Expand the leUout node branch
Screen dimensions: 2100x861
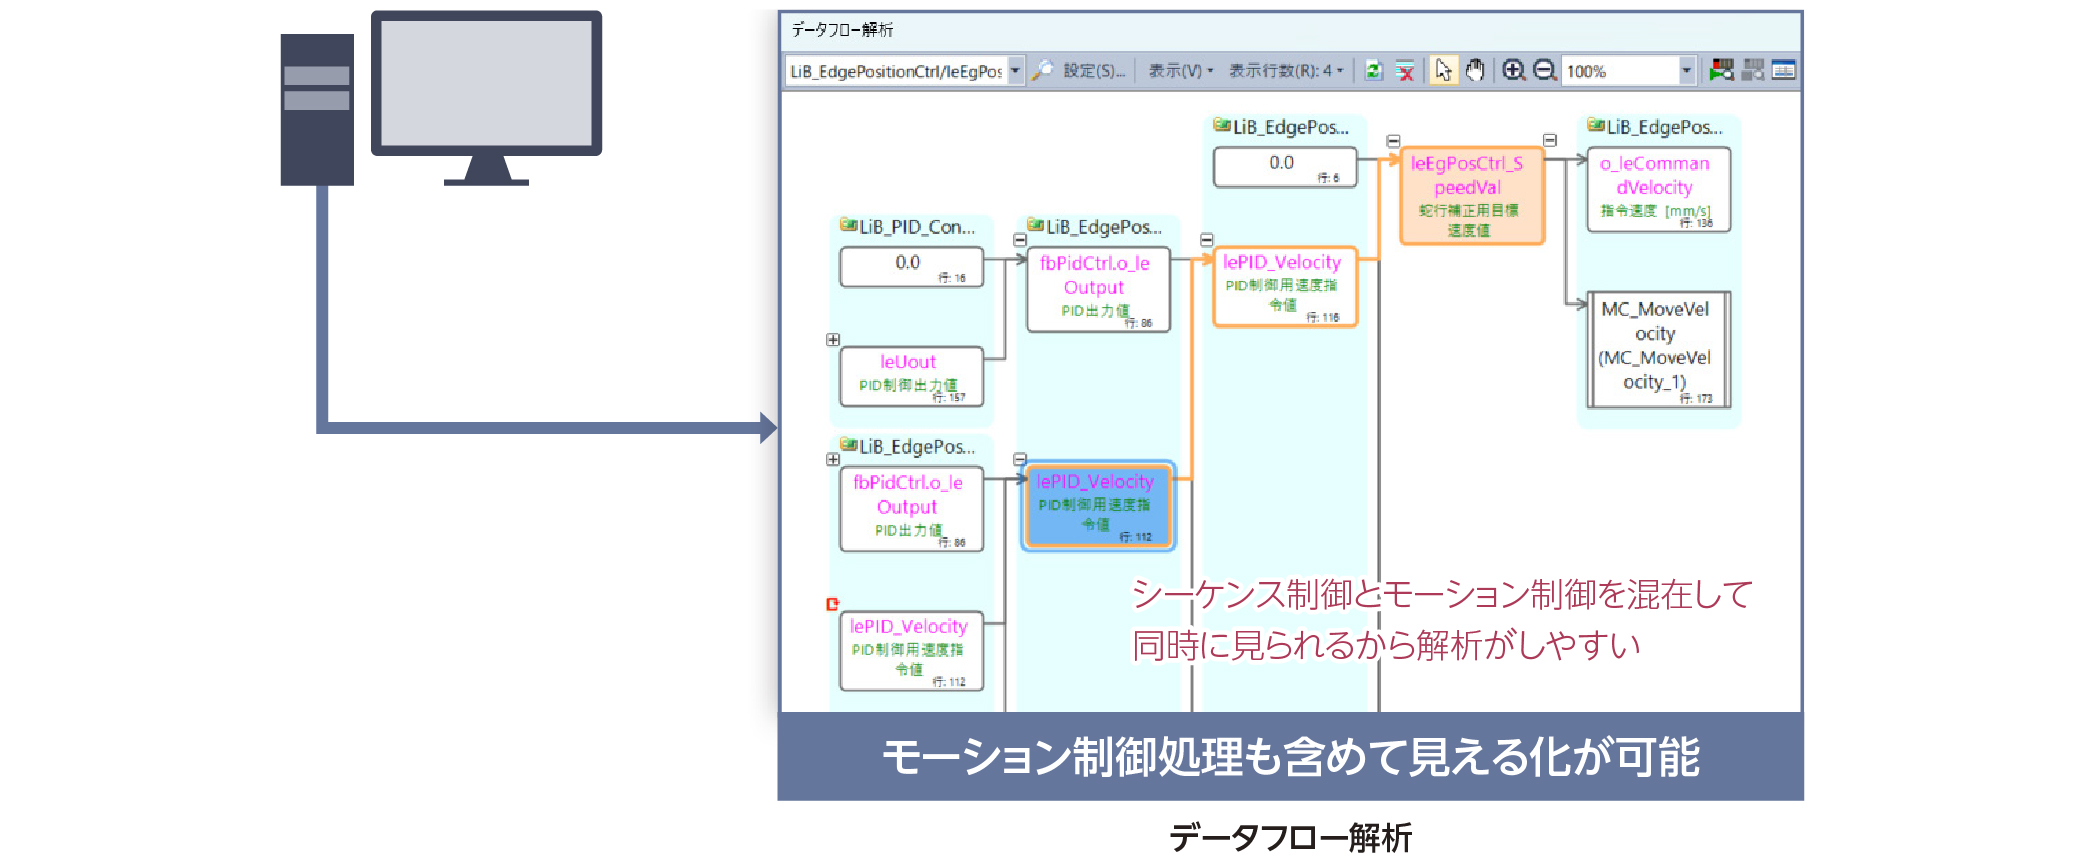pos(833,340)
